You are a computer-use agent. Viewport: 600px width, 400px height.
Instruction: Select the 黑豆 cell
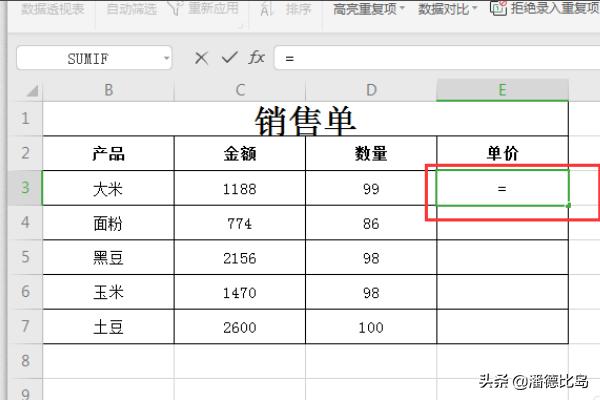pos(109,257)
